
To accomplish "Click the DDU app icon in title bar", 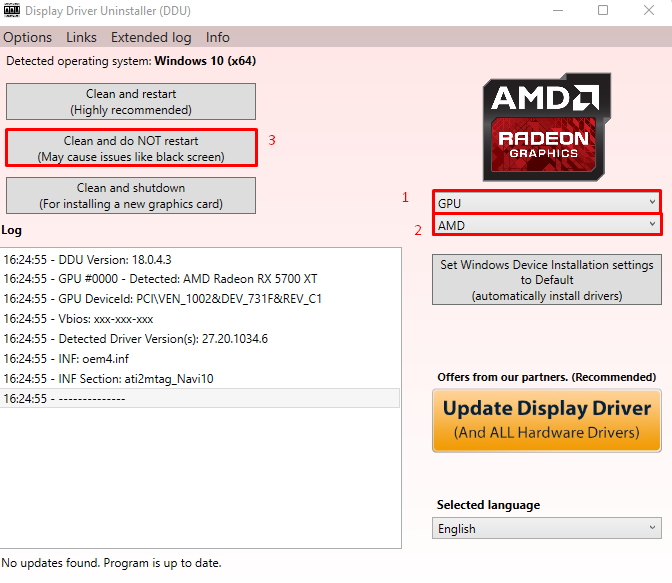I will (11, 10).
